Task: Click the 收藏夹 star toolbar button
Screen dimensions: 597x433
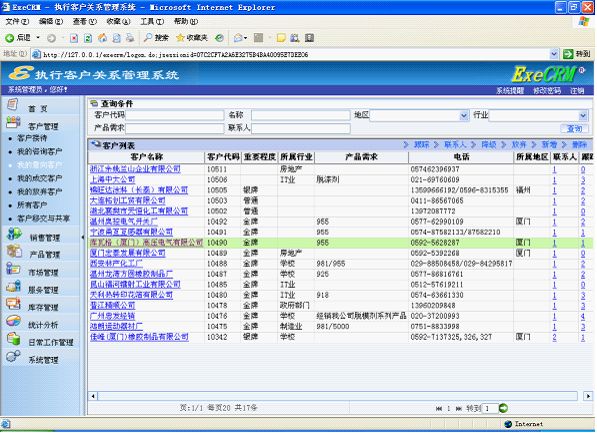Action: [192, 38]
